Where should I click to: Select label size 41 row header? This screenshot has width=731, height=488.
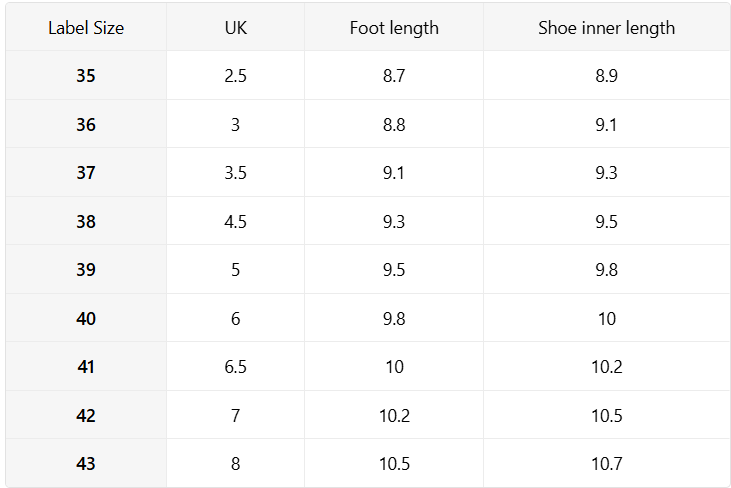86,367
